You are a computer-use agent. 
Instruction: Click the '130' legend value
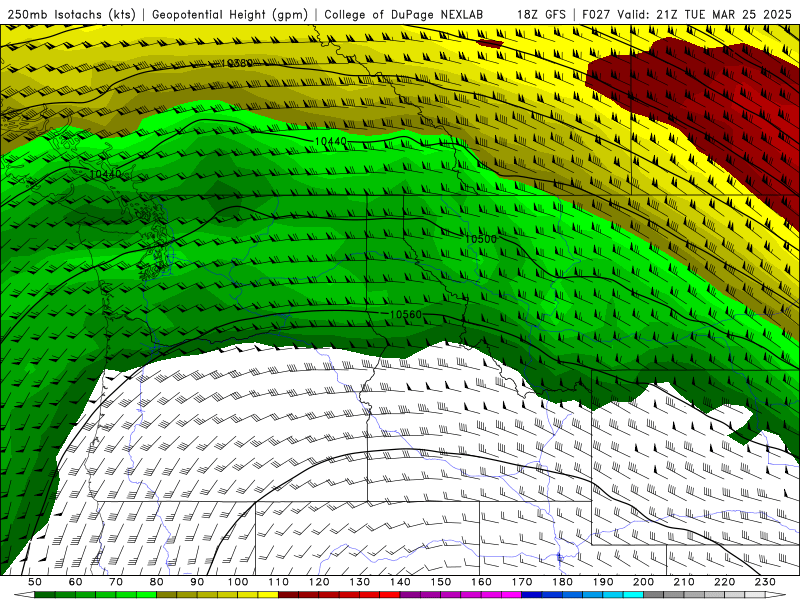click(360, 582)
